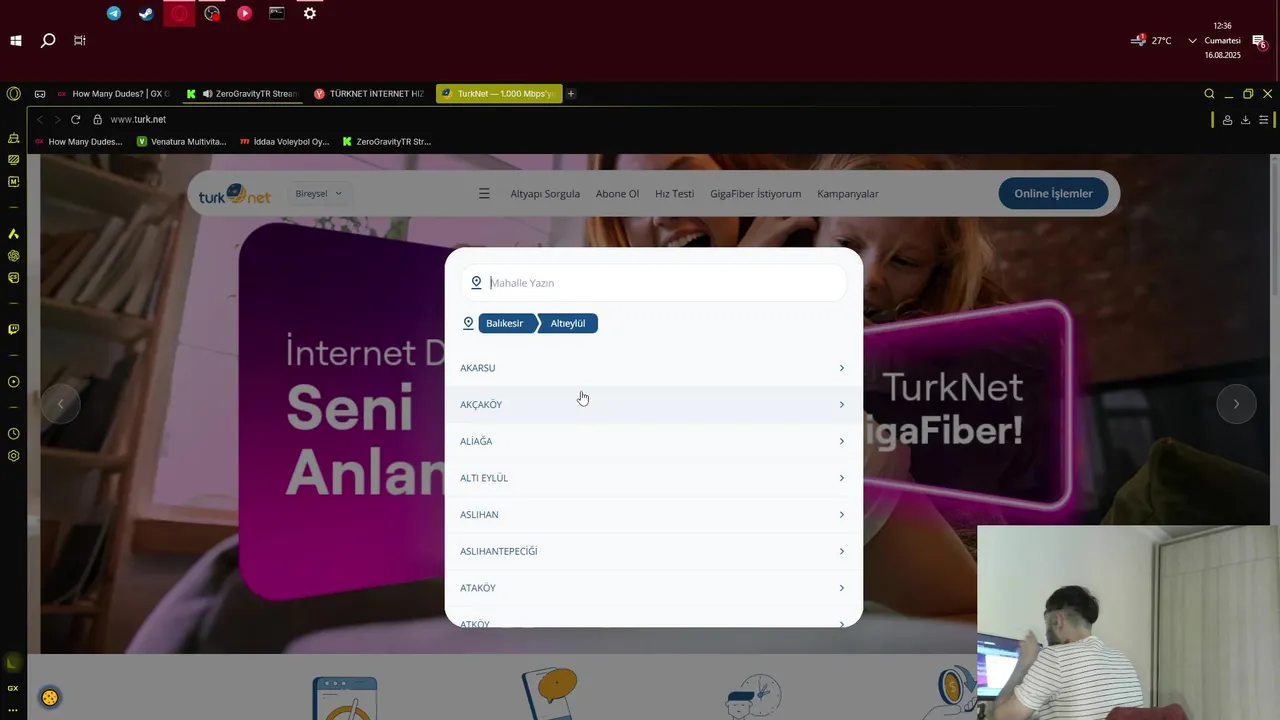Viewport: 1280px width, 720px height.
Task: Open Task View on the taskbar
Action: (80, 41)
